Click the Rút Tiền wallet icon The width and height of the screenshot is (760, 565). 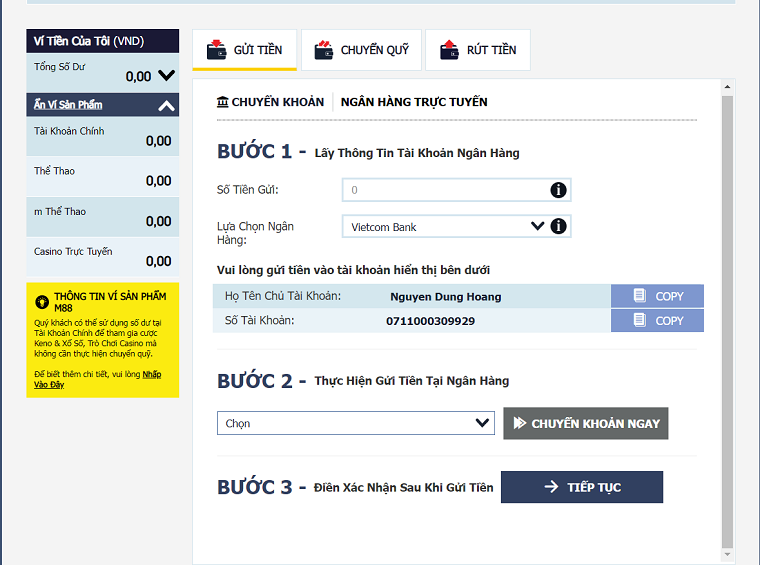(x=449, y=49)
